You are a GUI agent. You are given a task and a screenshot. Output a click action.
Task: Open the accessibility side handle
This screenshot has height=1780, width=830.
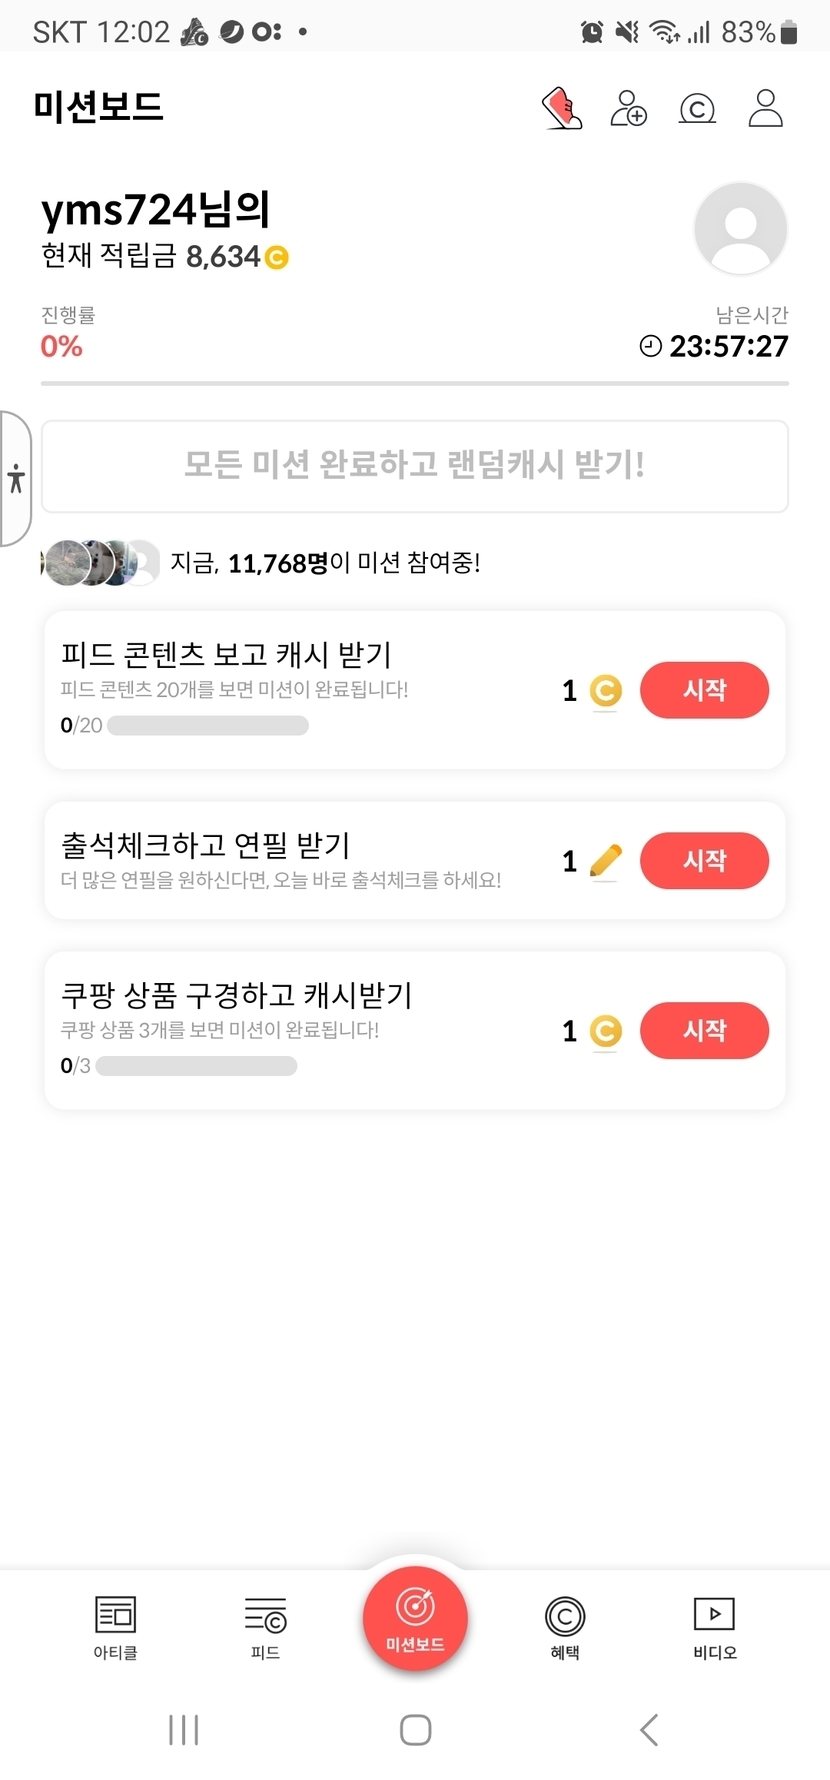15,478
